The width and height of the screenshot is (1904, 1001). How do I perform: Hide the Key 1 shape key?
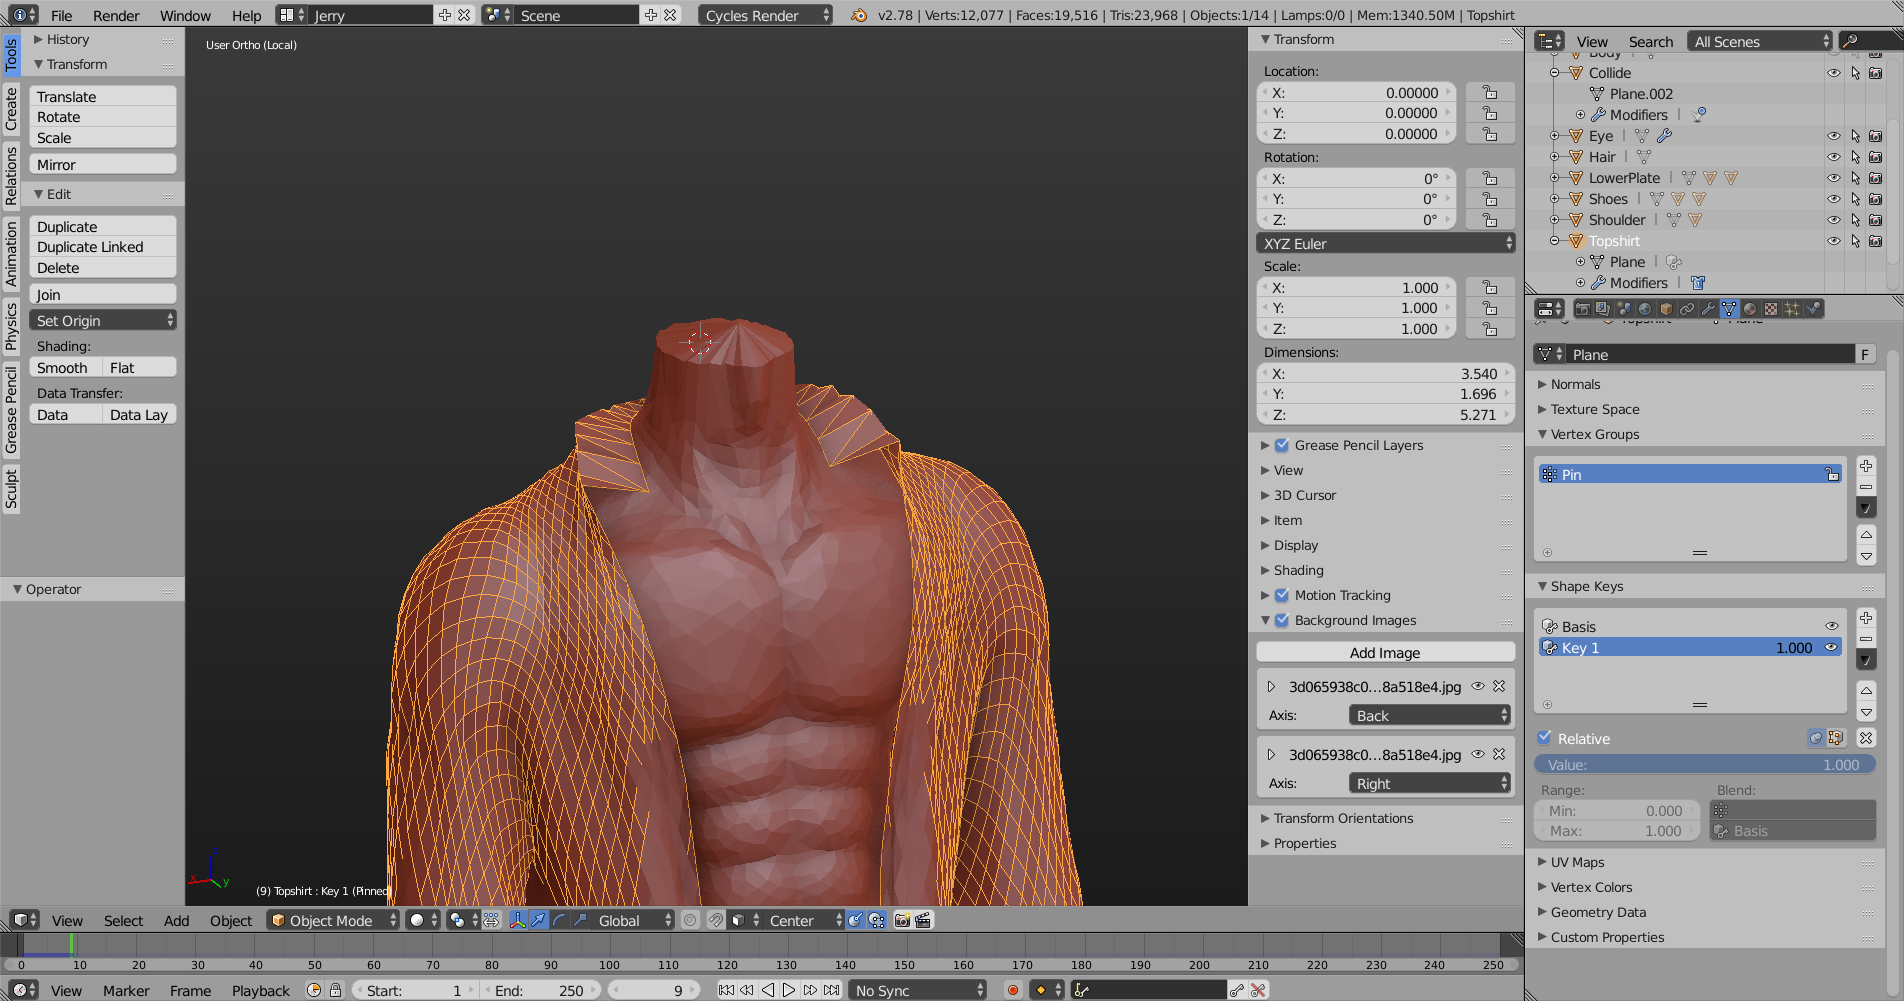[x=1831, y=647]
